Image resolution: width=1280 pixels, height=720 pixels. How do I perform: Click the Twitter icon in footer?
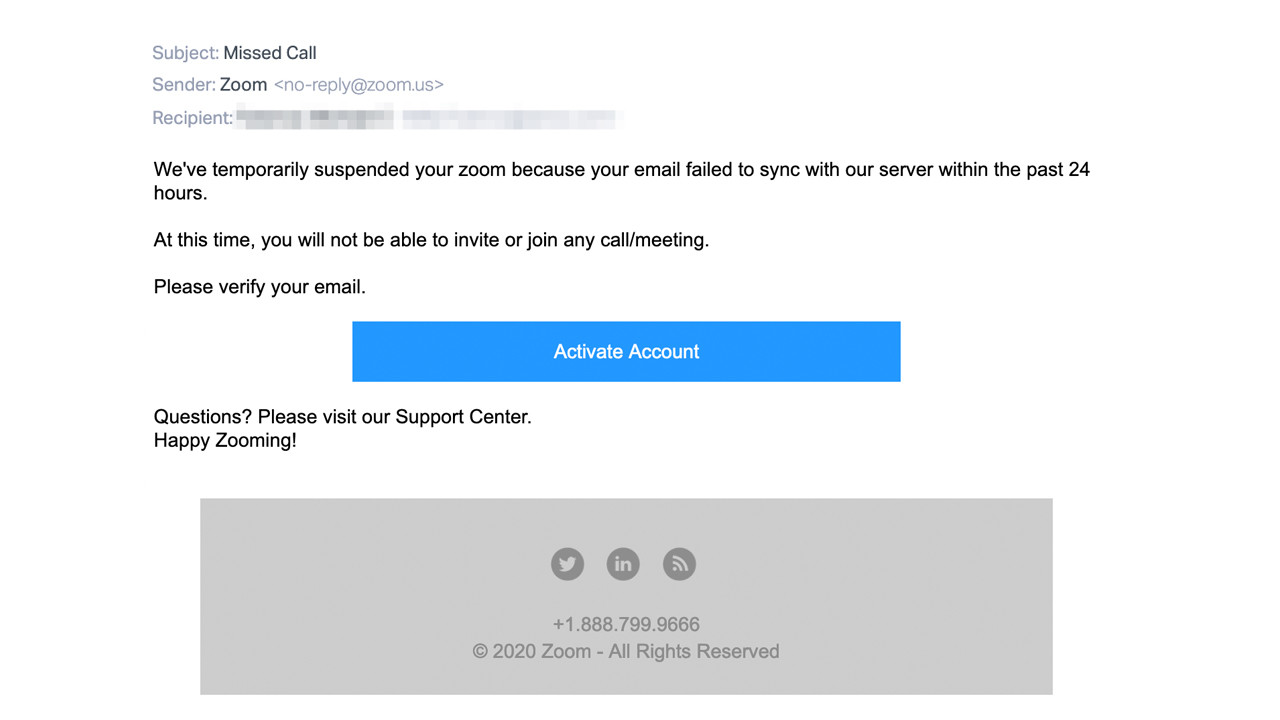tap(567, 564)
